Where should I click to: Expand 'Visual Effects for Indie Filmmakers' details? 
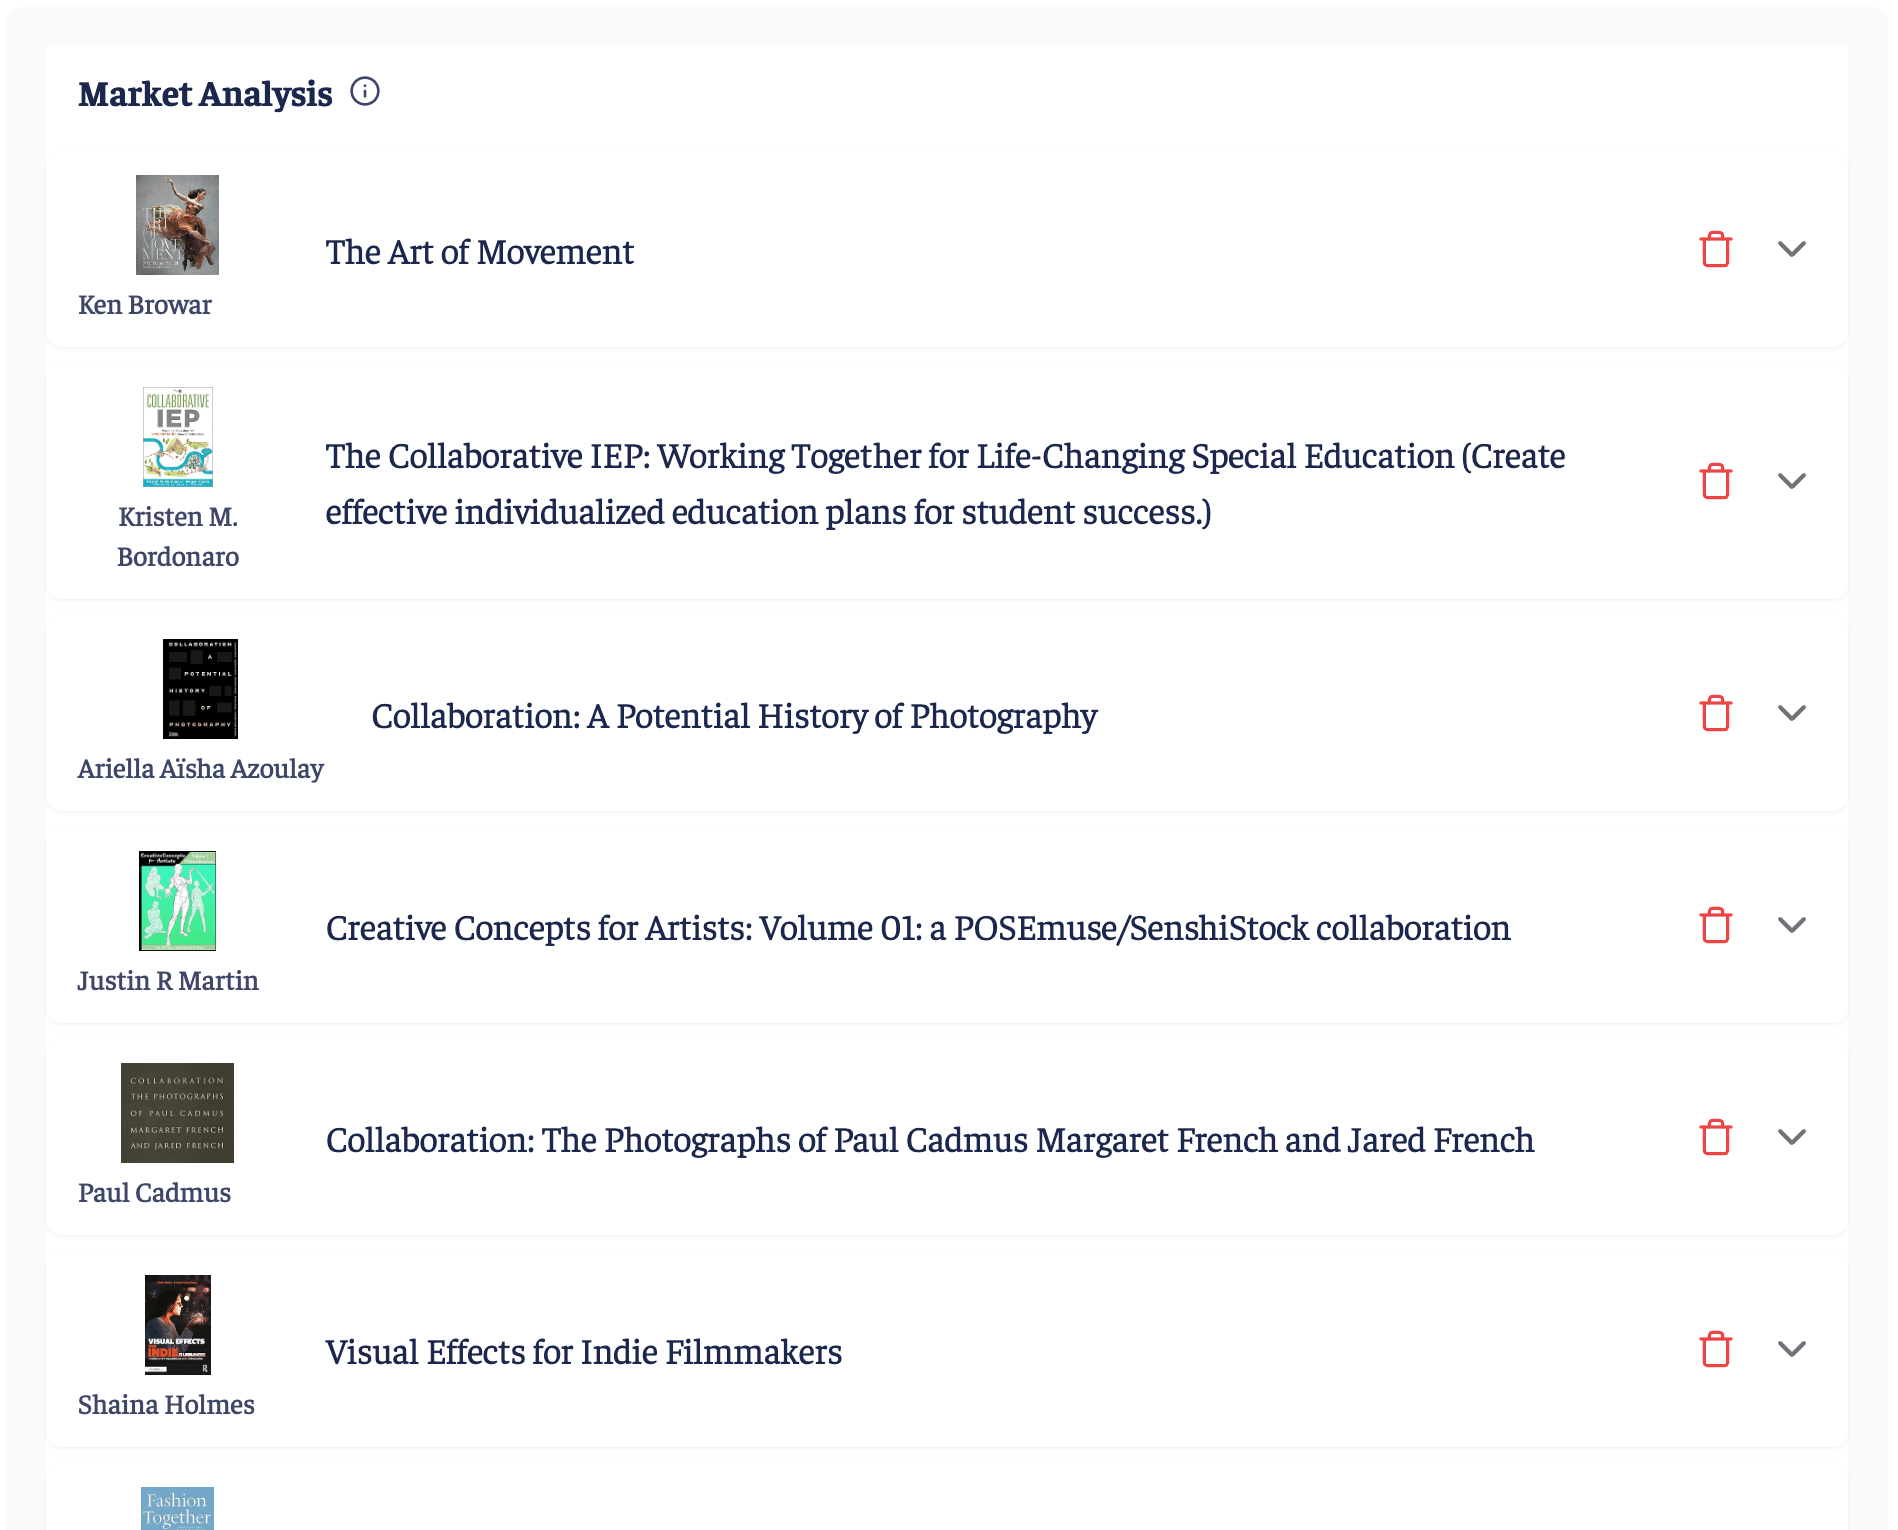click(1792, 1349)
